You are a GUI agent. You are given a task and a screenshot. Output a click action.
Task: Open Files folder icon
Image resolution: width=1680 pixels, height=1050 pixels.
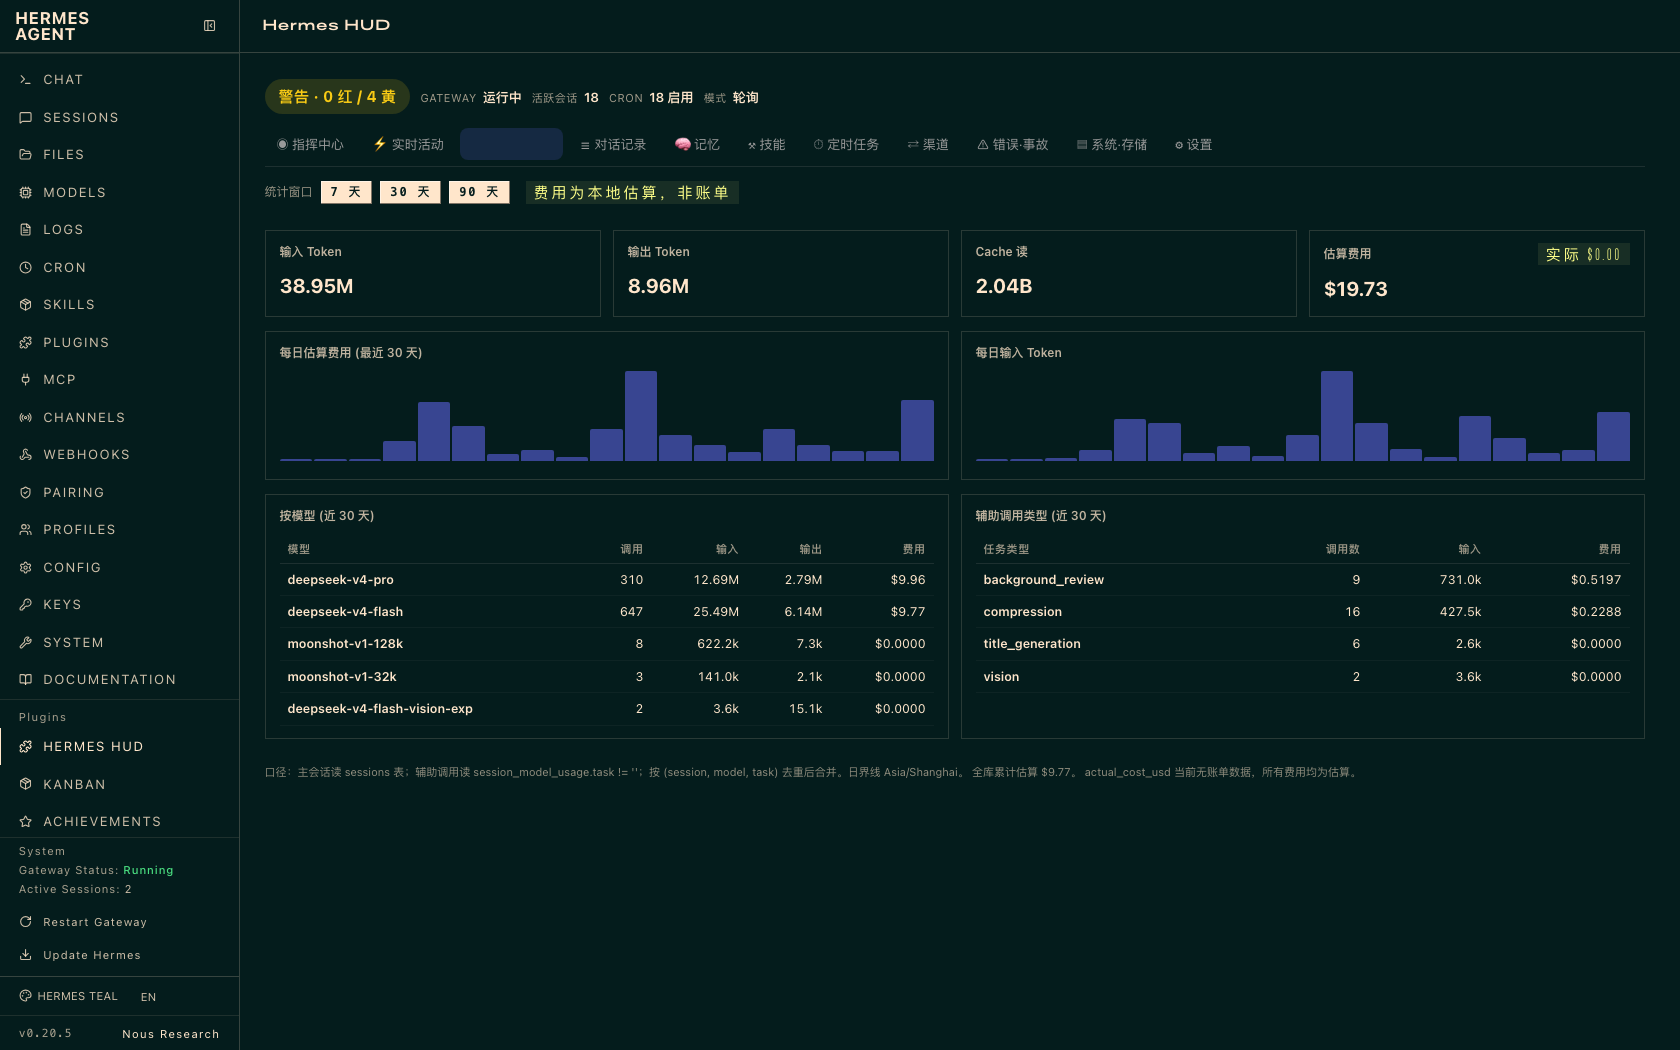point(26,155)
